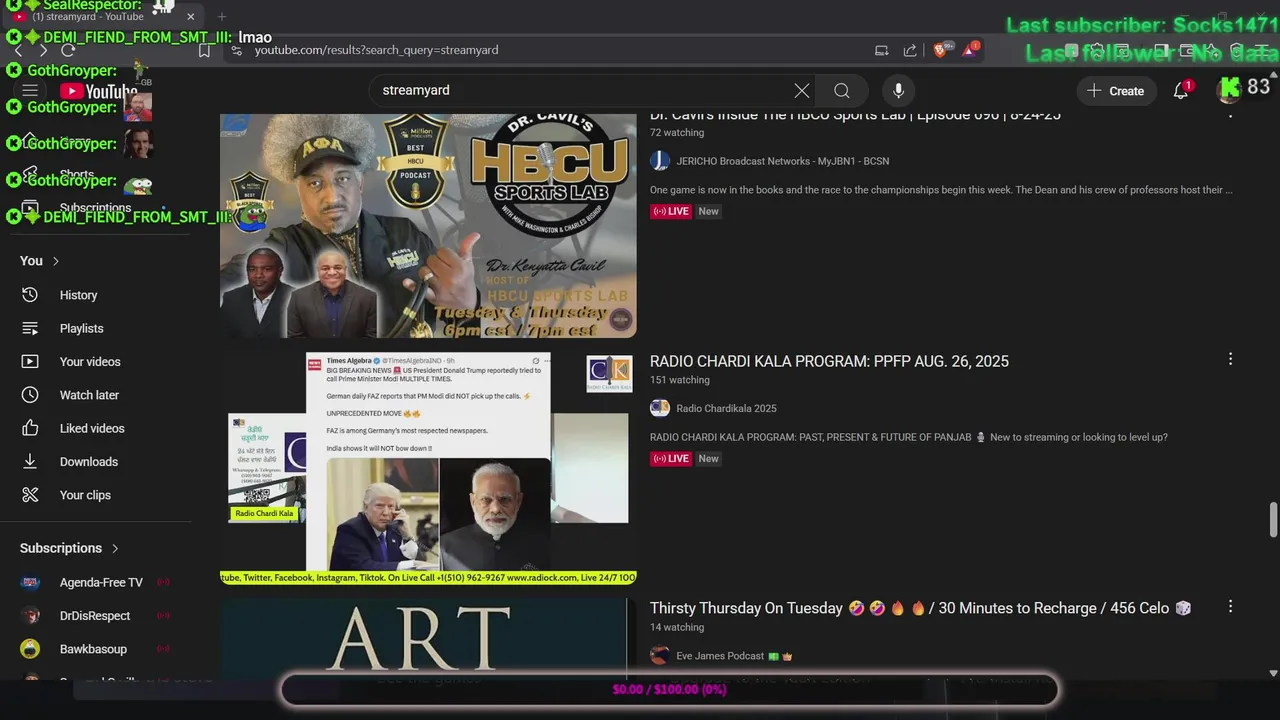Close the streamyard - YouTube tab
This screenshot has width=1280, height=720.
click(190, 16)
